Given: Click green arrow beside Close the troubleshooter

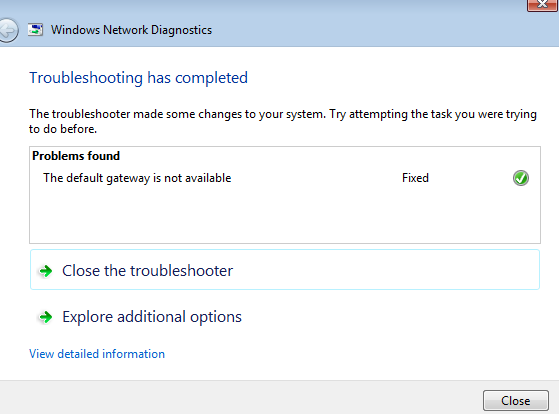Looking at the screenshot, I should (46, 271).
